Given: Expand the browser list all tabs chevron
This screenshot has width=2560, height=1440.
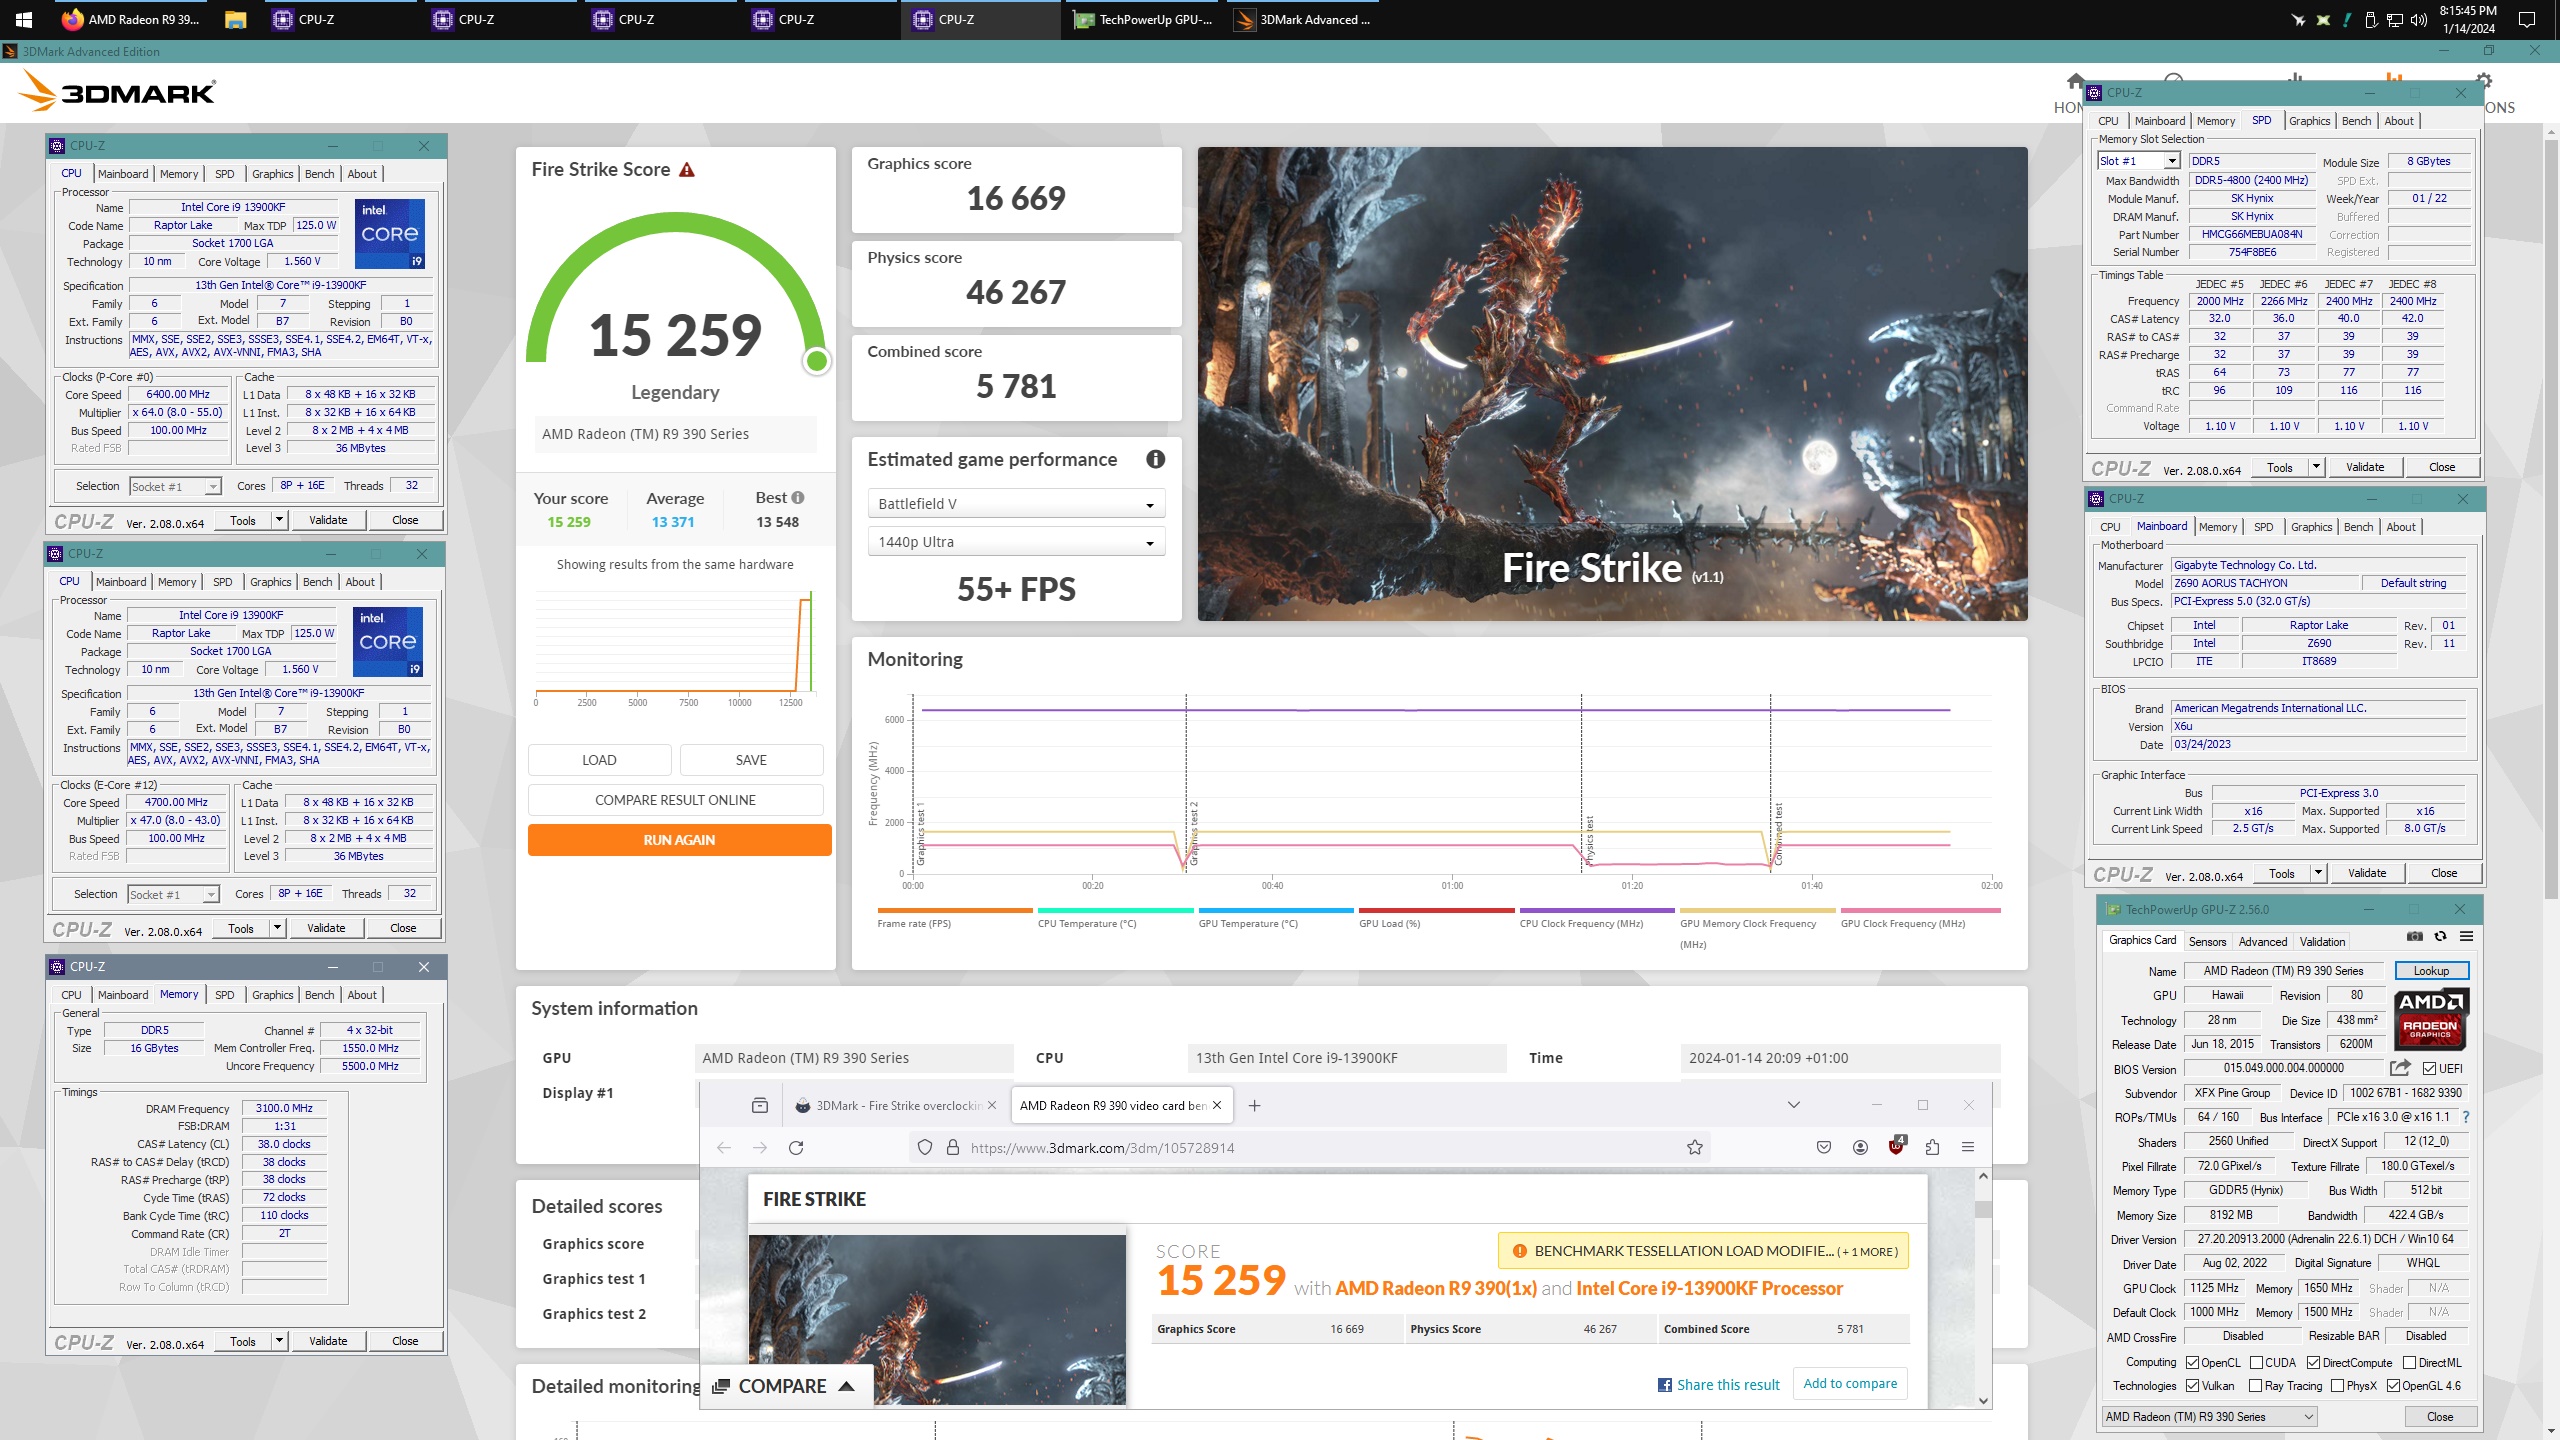Looking at the screenshot, I should point(1794,1105).
